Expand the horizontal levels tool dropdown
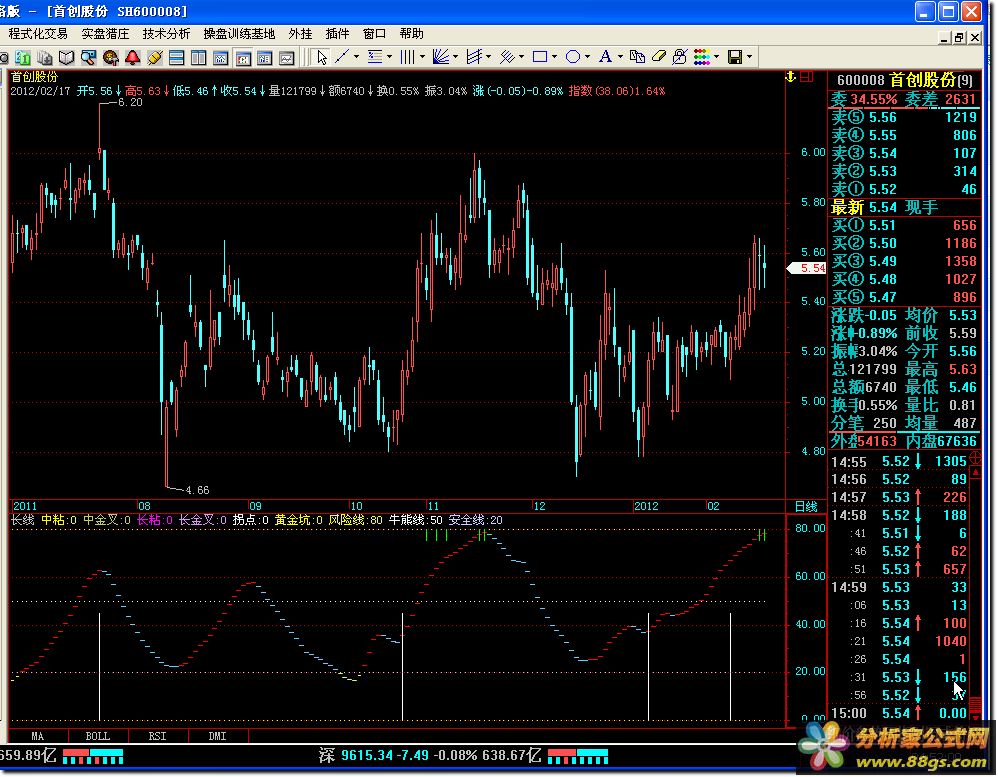 tap(390, 57)
